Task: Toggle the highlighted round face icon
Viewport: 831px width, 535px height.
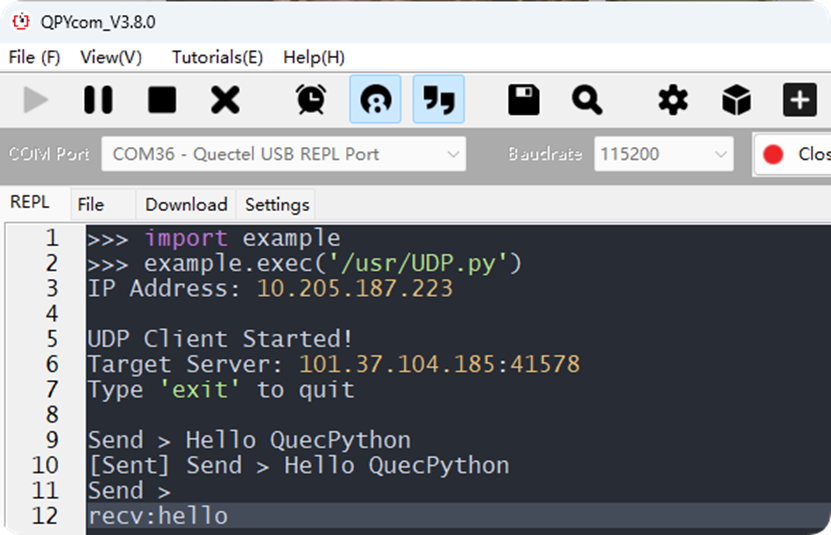Action: tap(375, 100)
